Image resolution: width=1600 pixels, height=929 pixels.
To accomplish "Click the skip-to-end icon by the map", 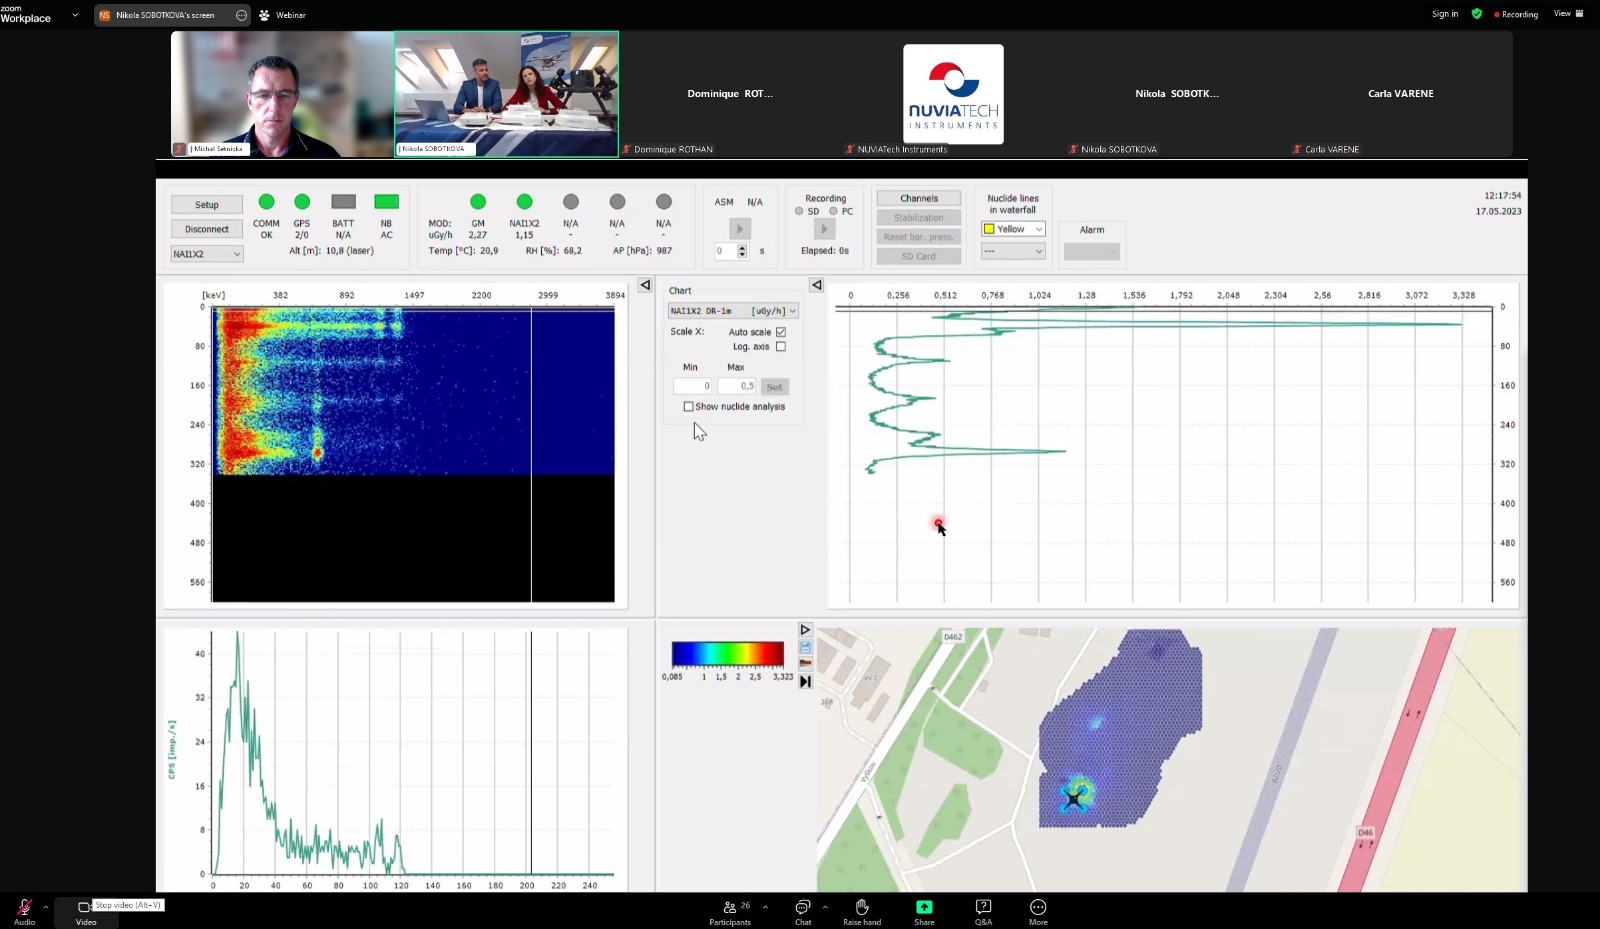I will [805, 681].
